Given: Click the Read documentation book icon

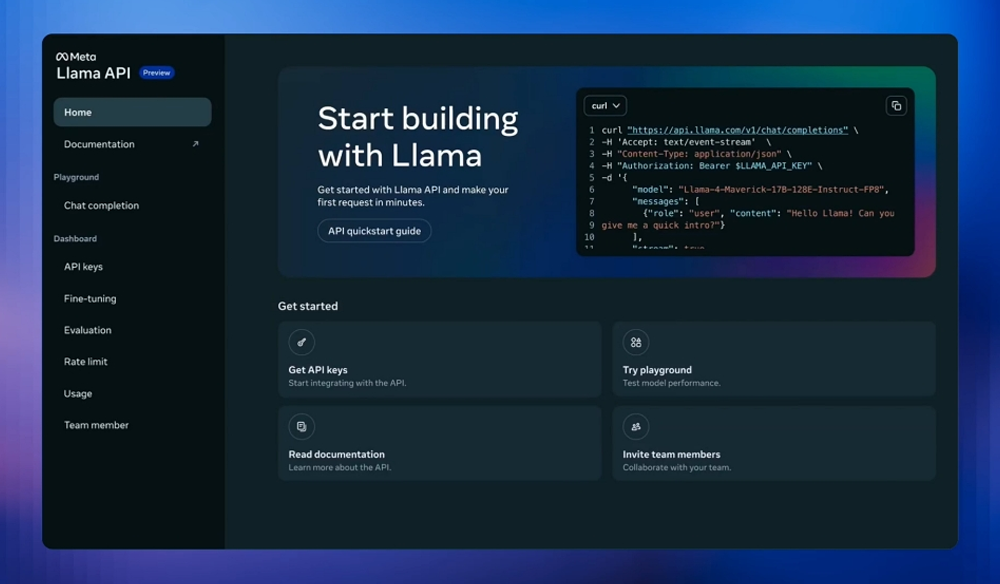Looking at the screenshot, I should point(301,427).
